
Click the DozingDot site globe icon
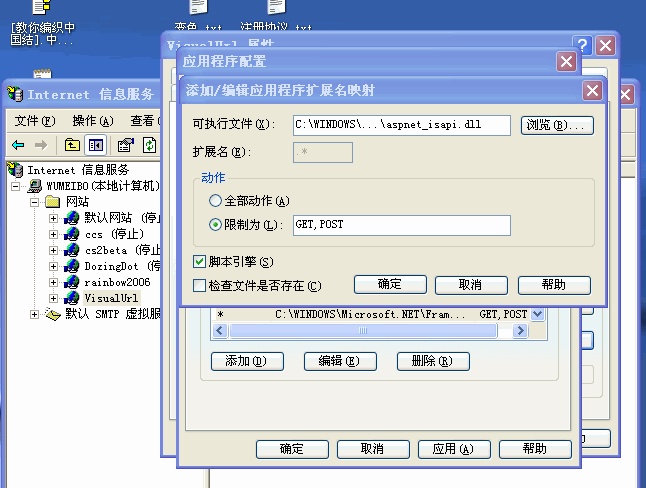pyautogui.click(x=72, y=266)
